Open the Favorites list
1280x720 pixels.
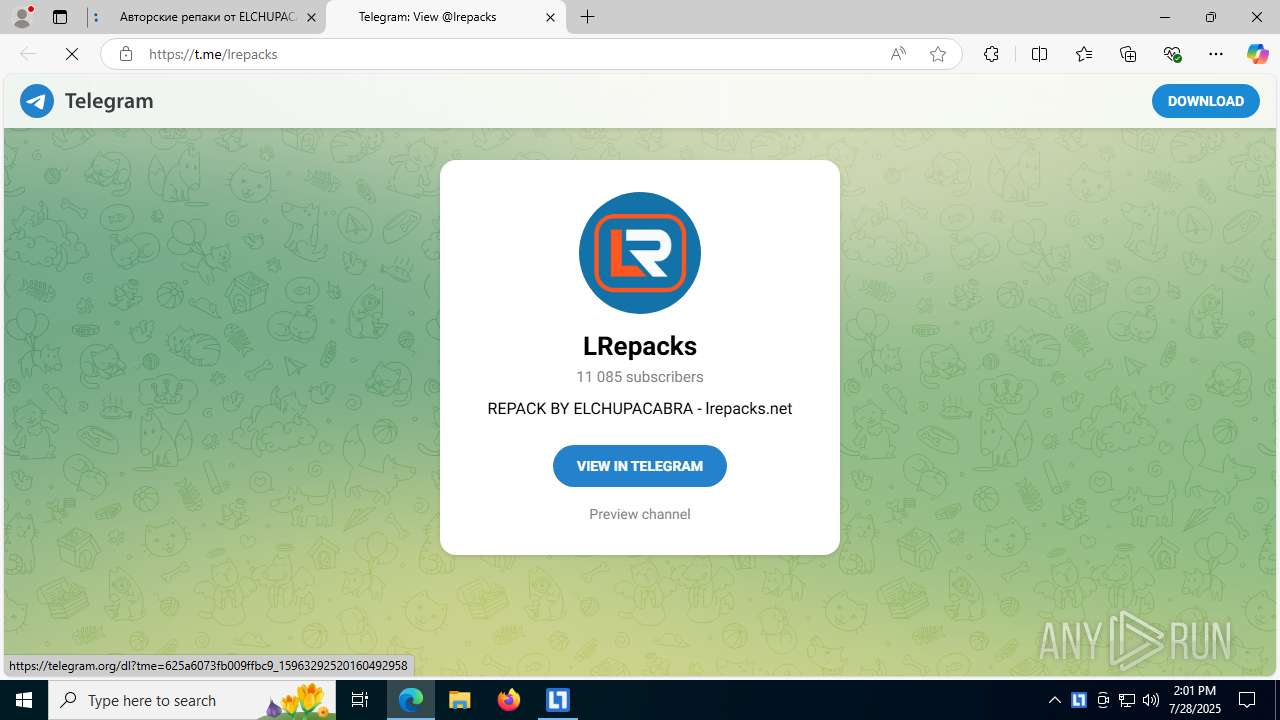tap(1084, 54)
